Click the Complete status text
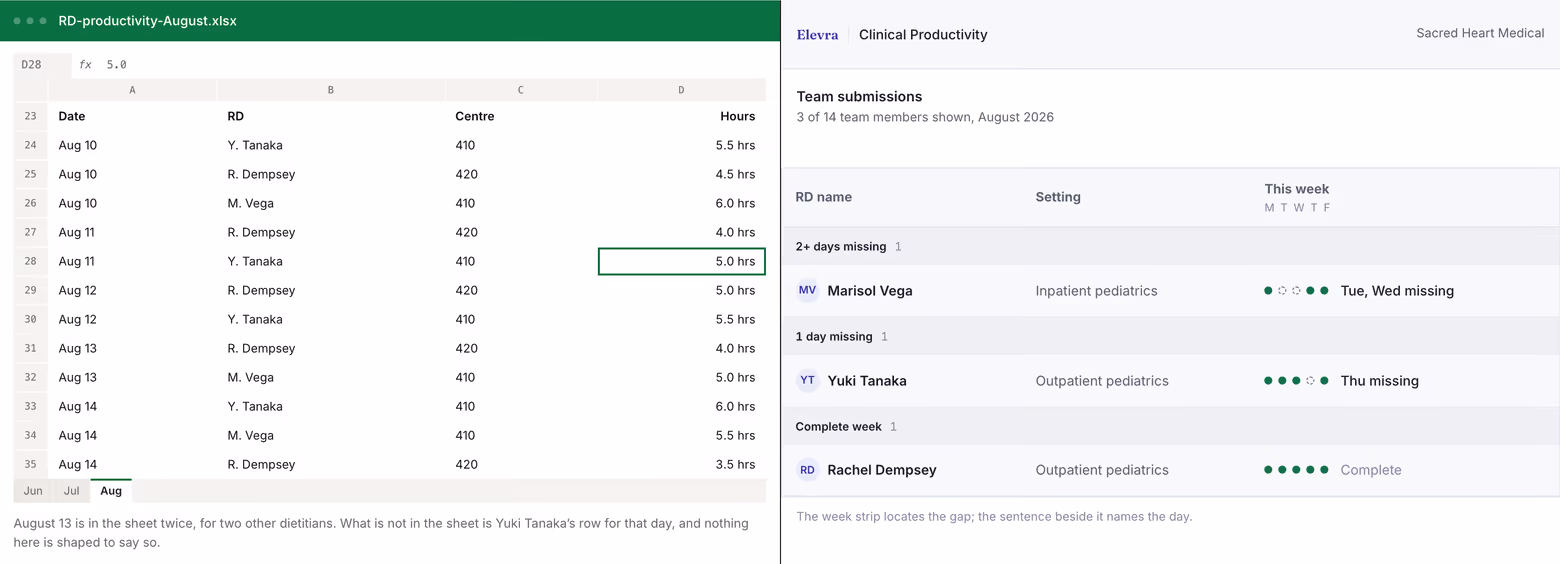Screen dimensions: 1560x564 [x=1371, y=470]
